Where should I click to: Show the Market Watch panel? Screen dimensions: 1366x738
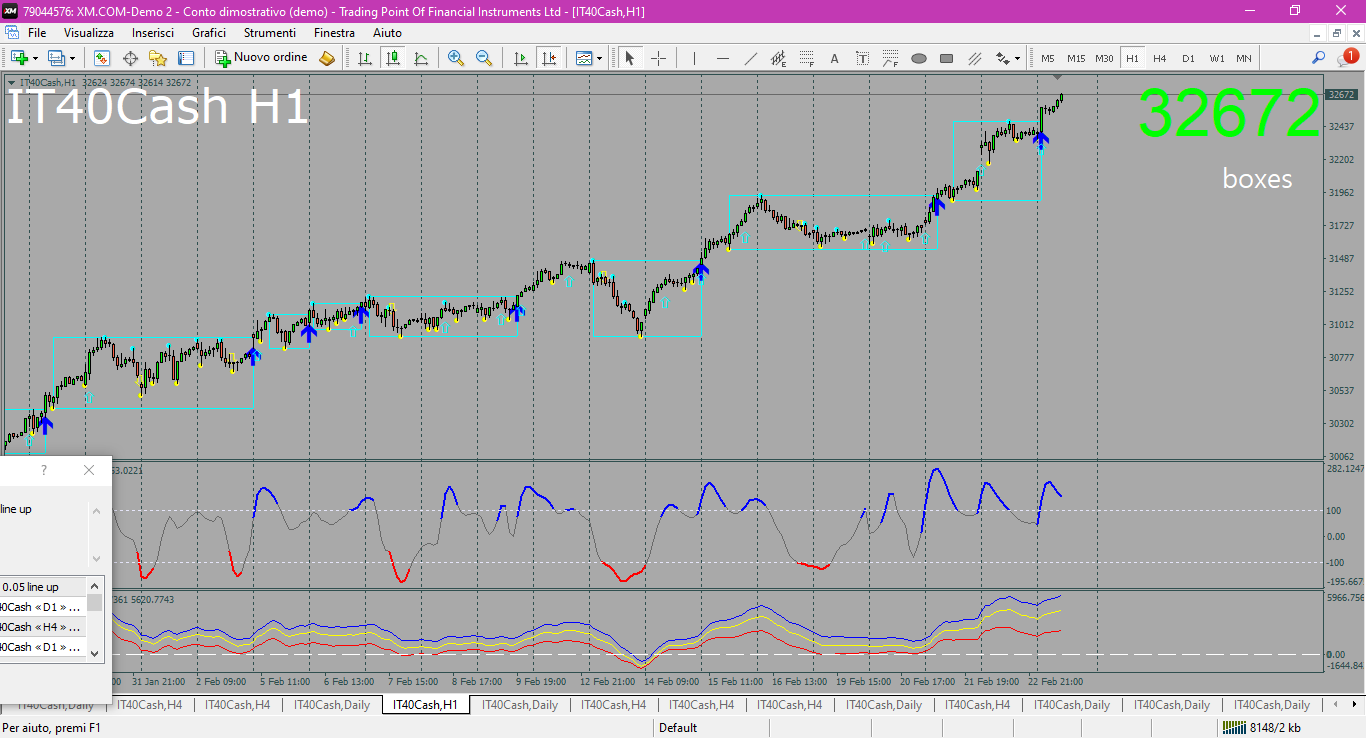(x=102, y=58)
